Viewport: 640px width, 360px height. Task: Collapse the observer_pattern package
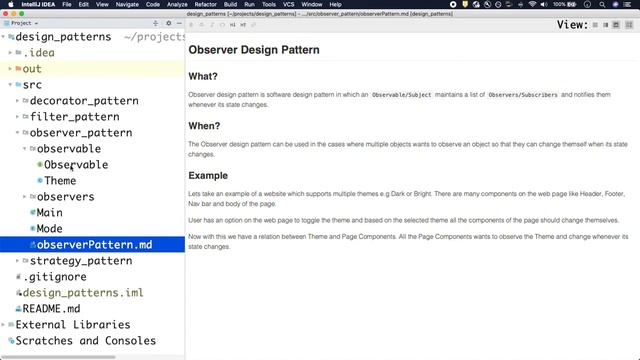(x=17, y=133)
